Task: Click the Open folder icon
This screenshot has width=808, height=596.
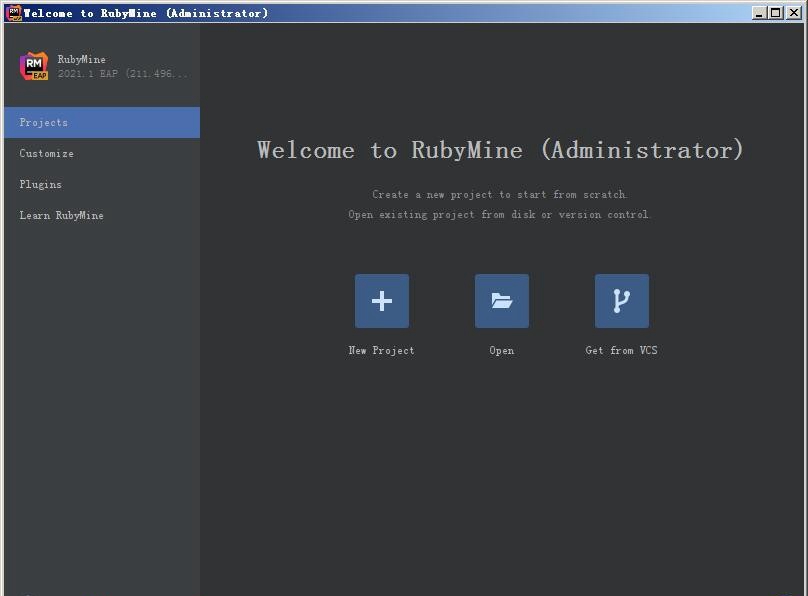Action: click(x=502, y=301)
